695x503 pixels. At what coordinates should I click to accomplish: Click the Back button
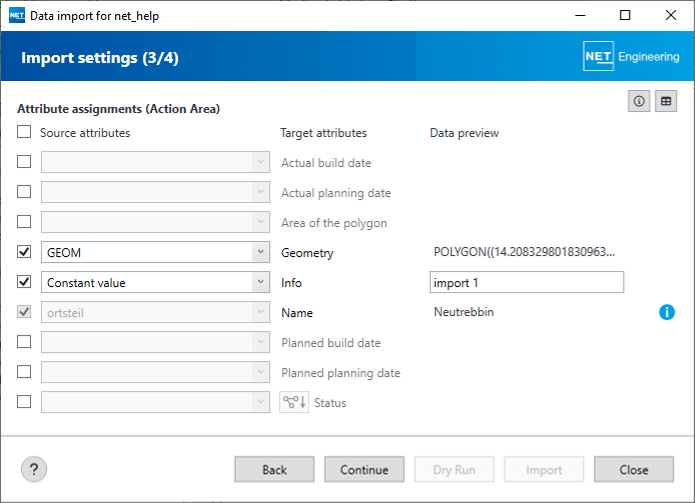(274, 469)
